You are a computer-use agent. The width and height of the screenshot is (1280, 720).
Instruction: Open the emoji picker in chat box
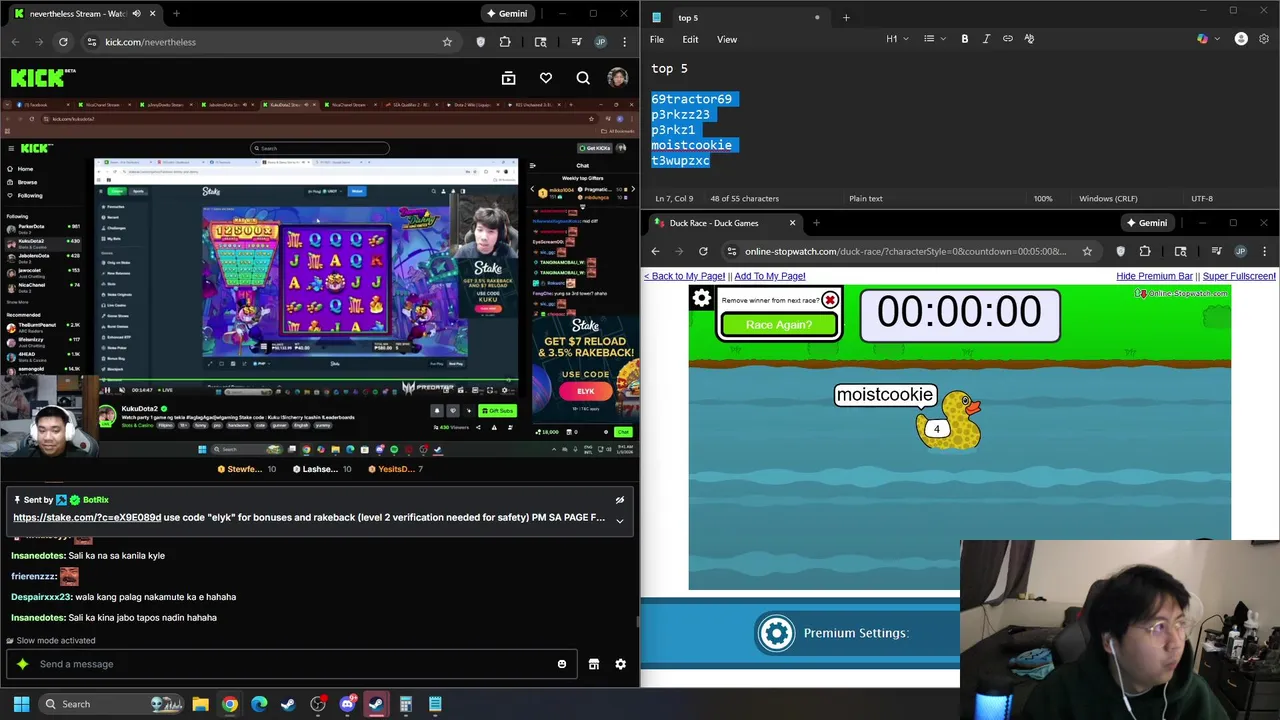(x=562, y=664)
